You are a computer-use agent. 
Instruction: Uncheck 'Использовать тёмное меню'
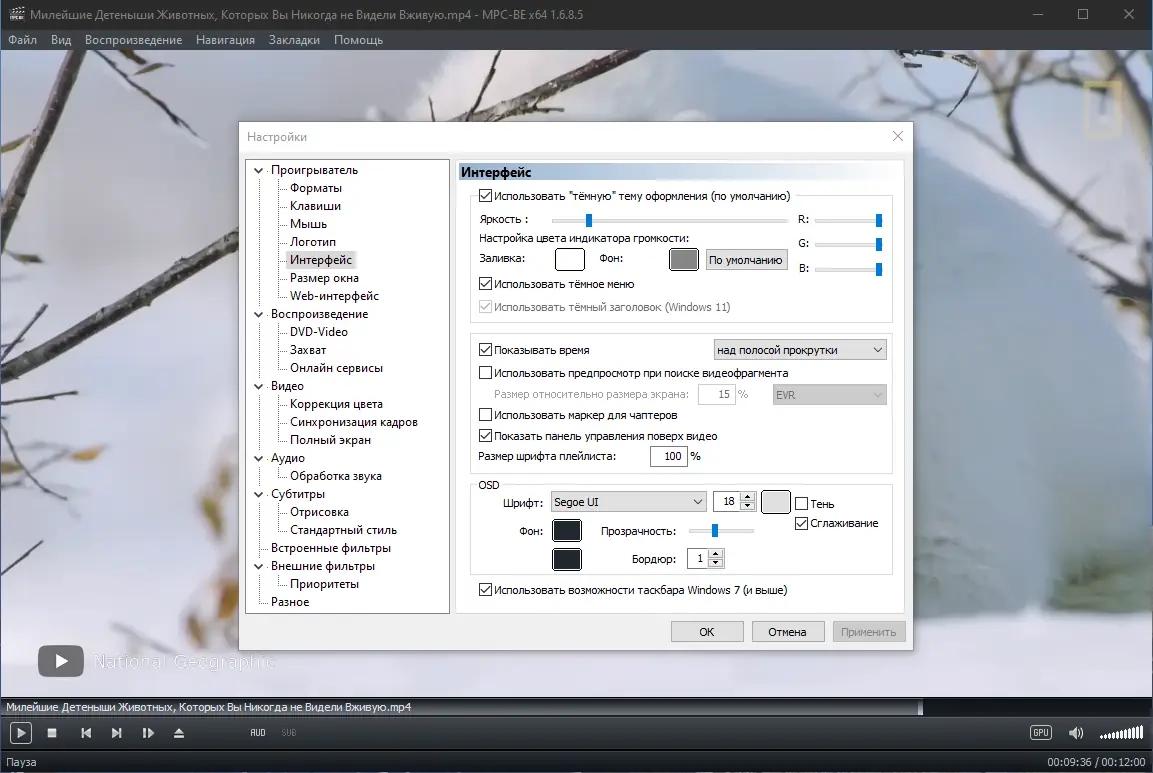coord(486,283)
